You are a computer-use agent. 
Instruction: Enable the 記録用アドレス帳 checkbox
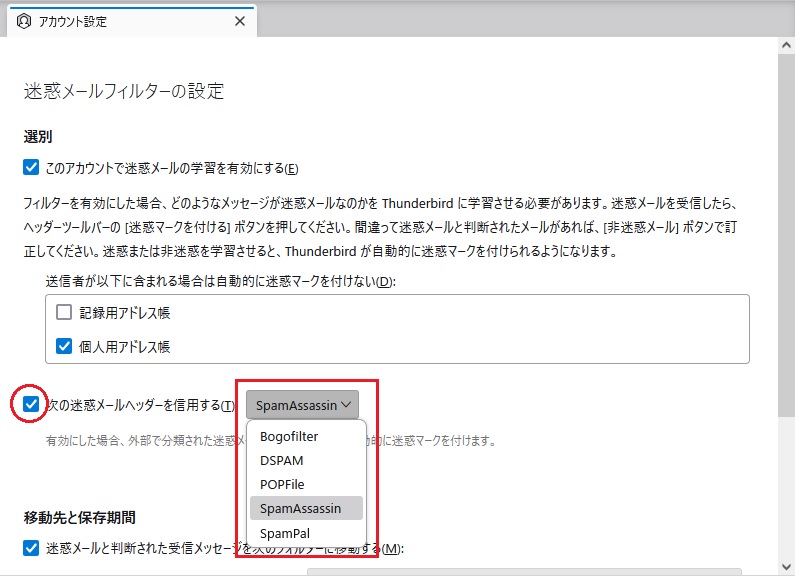pyautogui.click(x=65, y=312)
